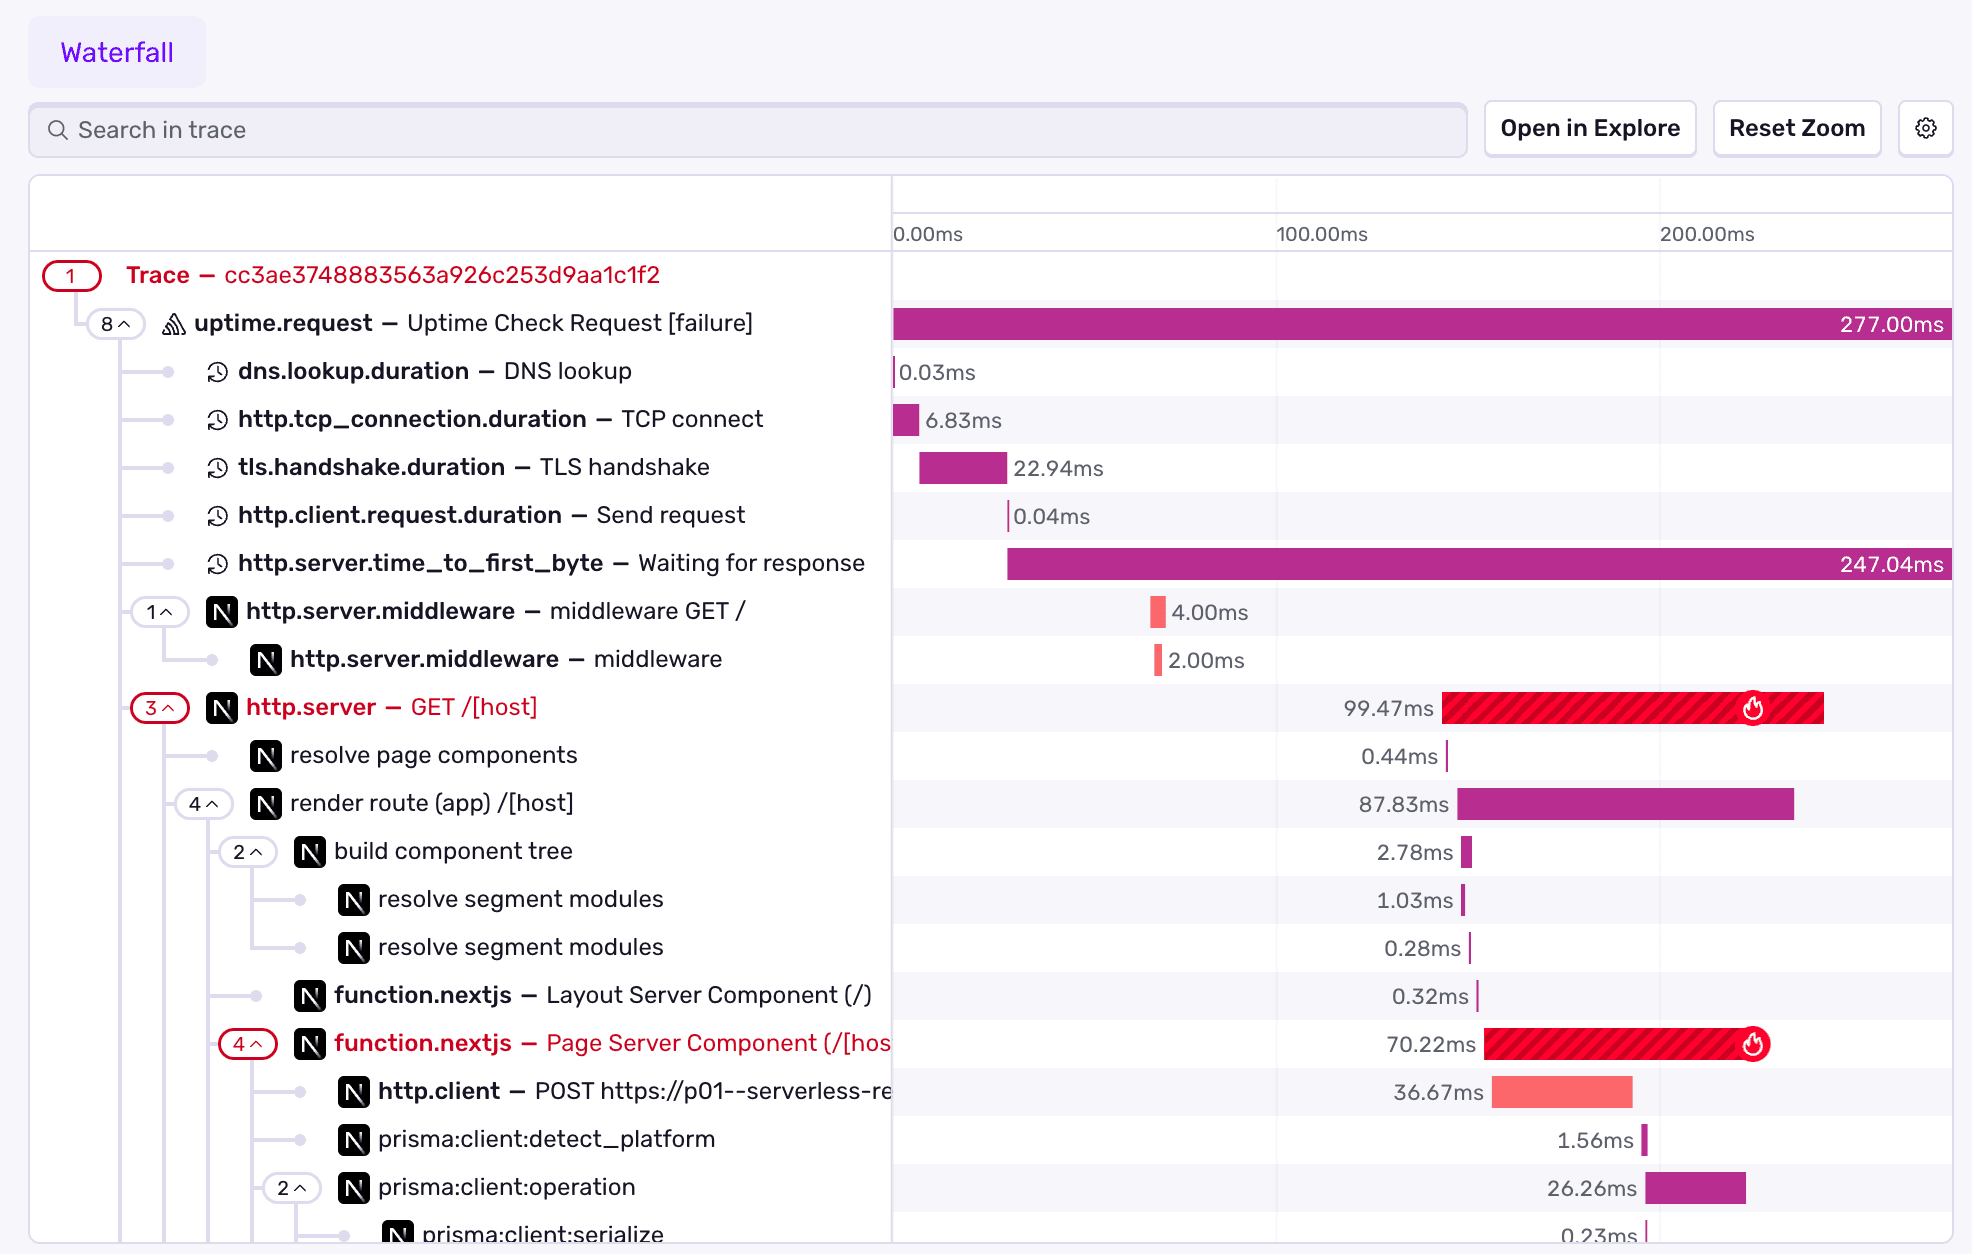Click the settings gear icon
This screenshot has width=1972, height=1254.
(1925, 128)
